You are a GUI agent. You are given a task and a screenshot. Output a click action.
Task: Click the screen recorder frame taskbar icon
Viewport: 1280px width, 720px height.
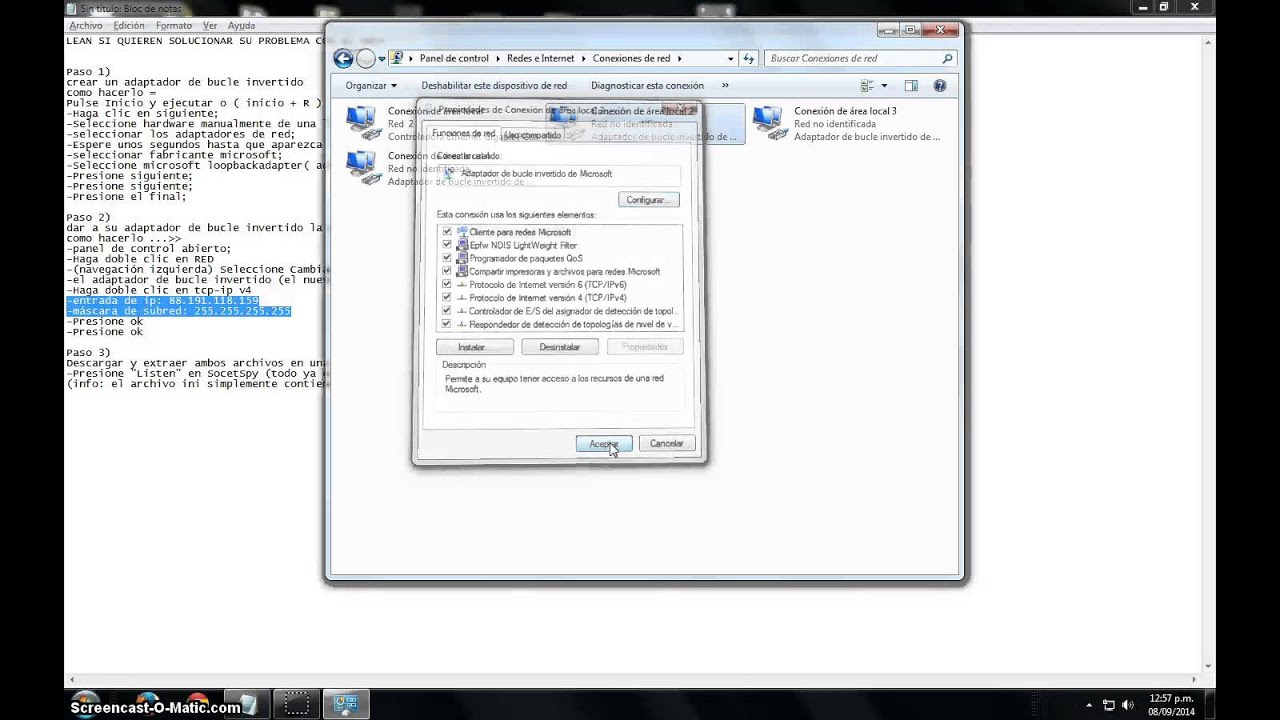click(295, 703)
